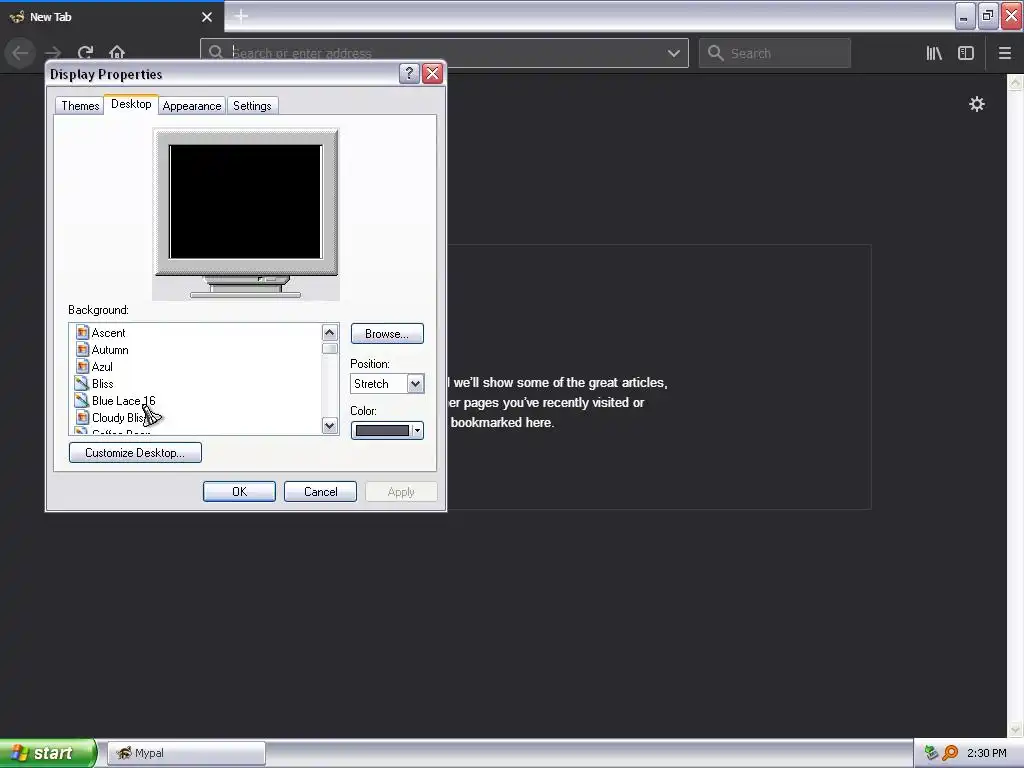Switch to the Themes tab

(x=80, y=106)
